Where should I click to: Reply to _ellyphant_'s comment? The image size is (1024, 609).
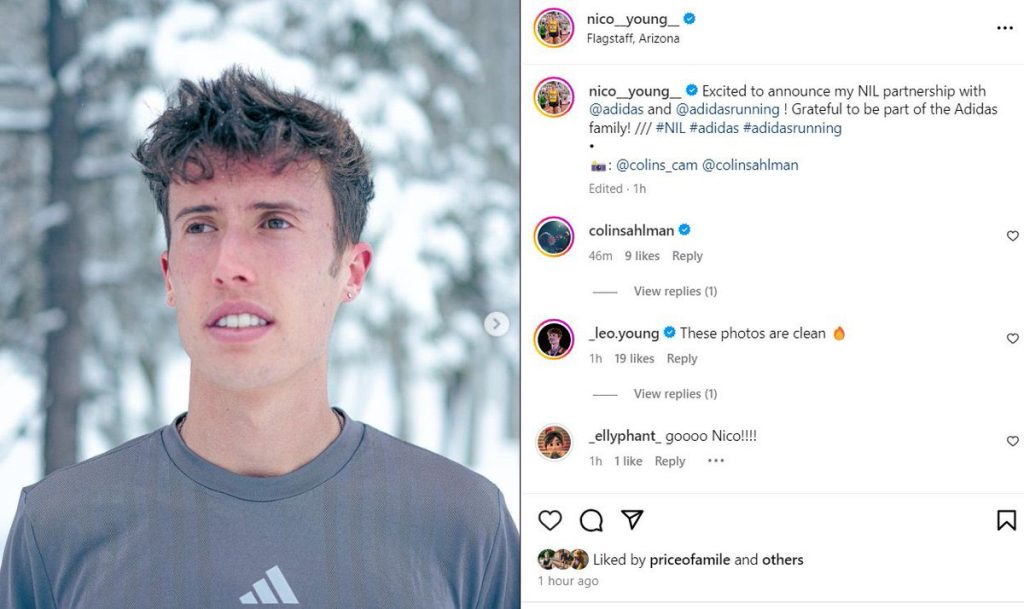(x=669, y=461)
